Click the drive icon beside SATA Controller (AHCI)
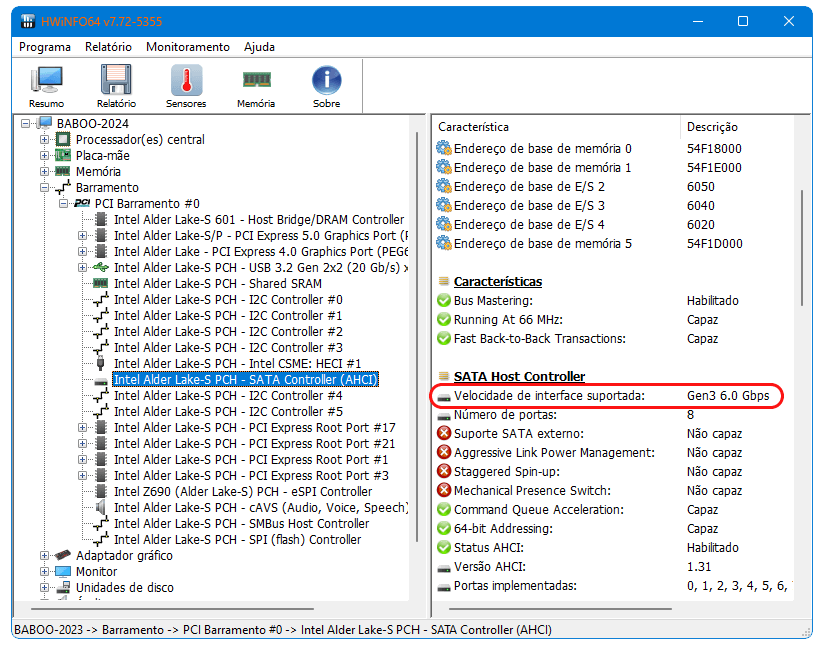This screenshot has width=819, height=651. pyautogui.click(x=101, y=381)
